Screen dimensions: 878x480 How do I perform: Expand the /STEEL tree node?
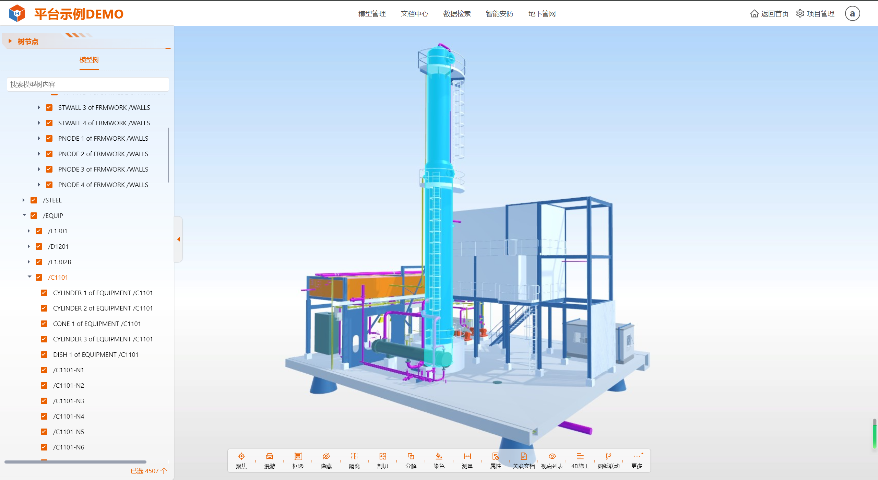(x=23, y=200)
